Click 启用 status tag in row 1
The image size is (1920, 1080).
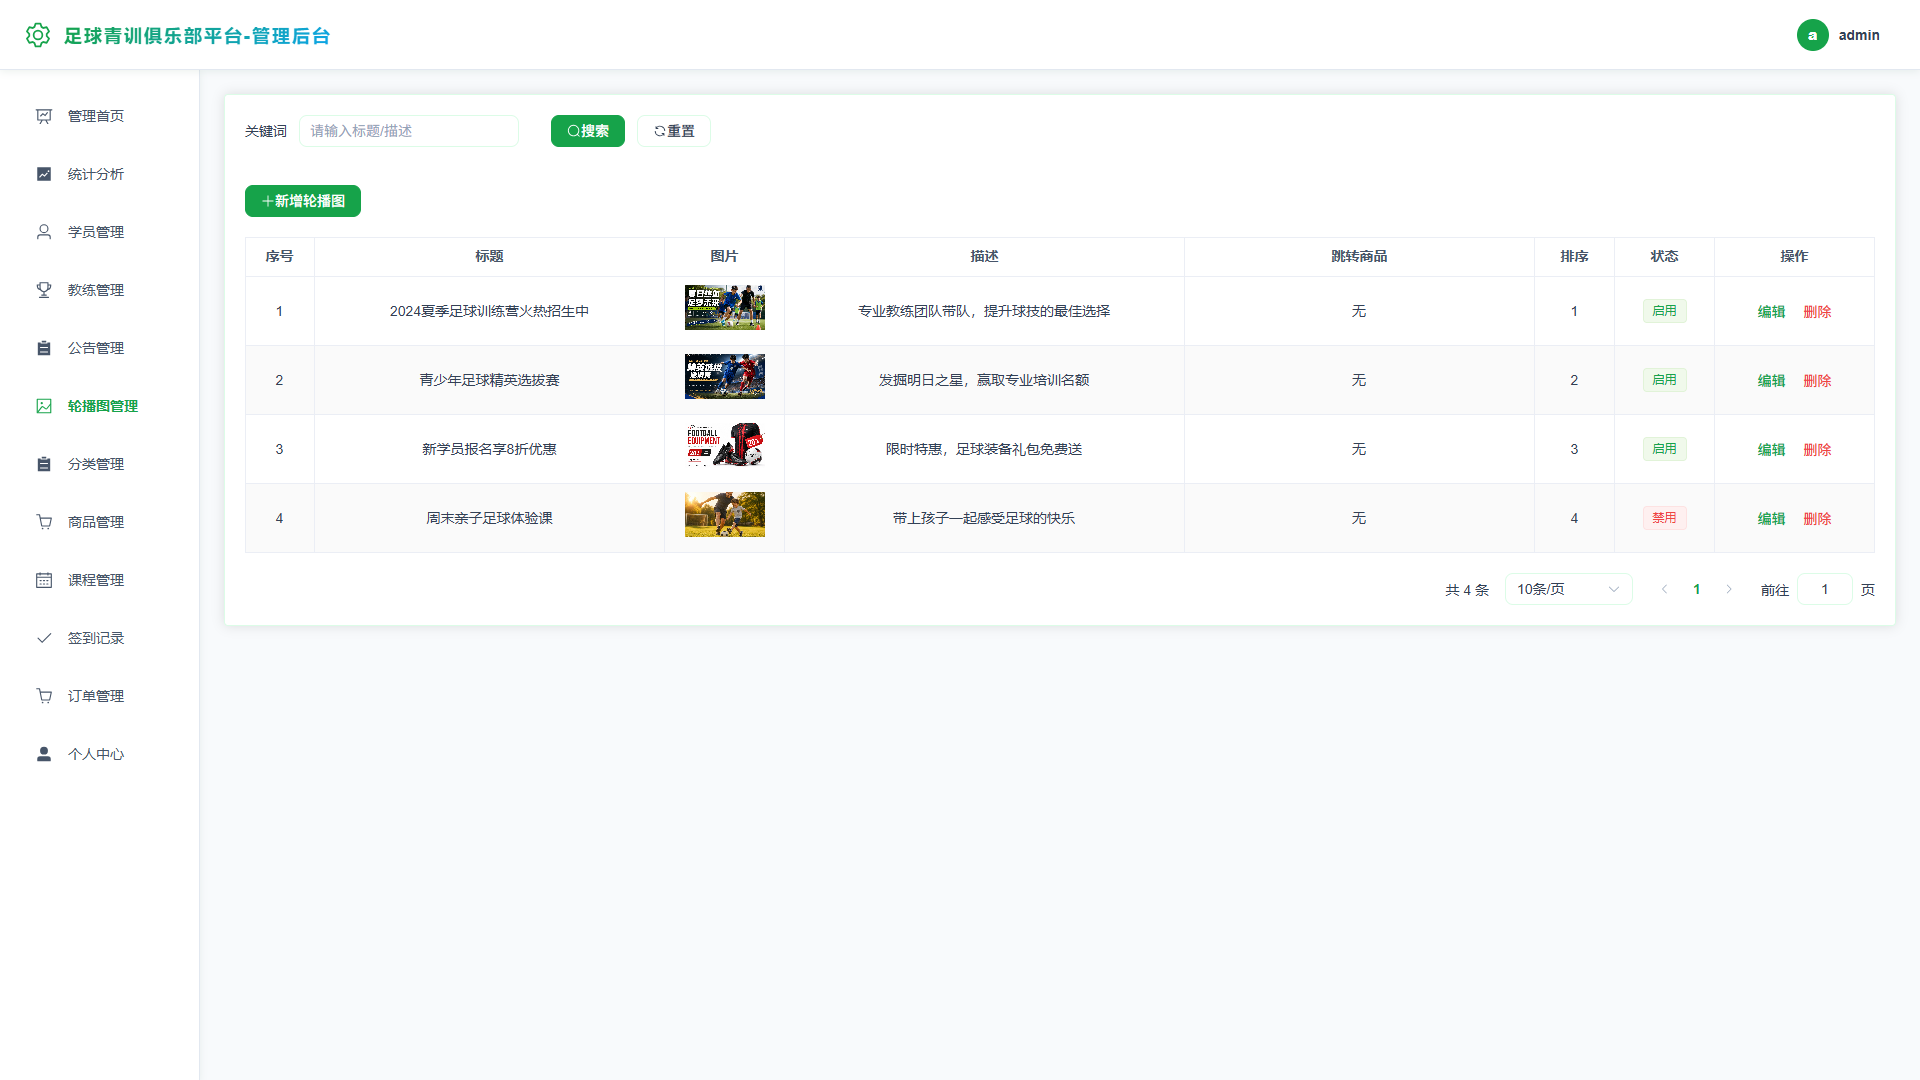1664,311
